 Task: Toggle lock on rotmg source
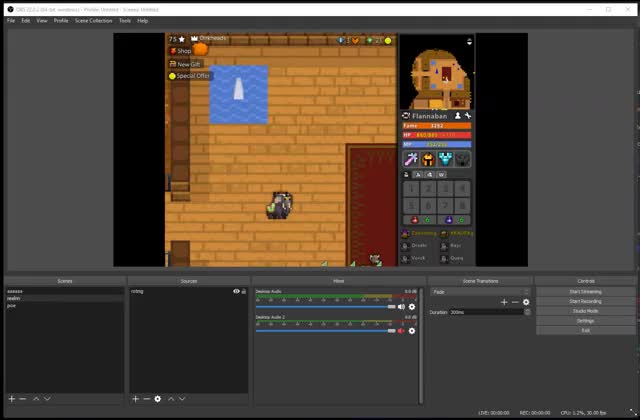(244, 291)
